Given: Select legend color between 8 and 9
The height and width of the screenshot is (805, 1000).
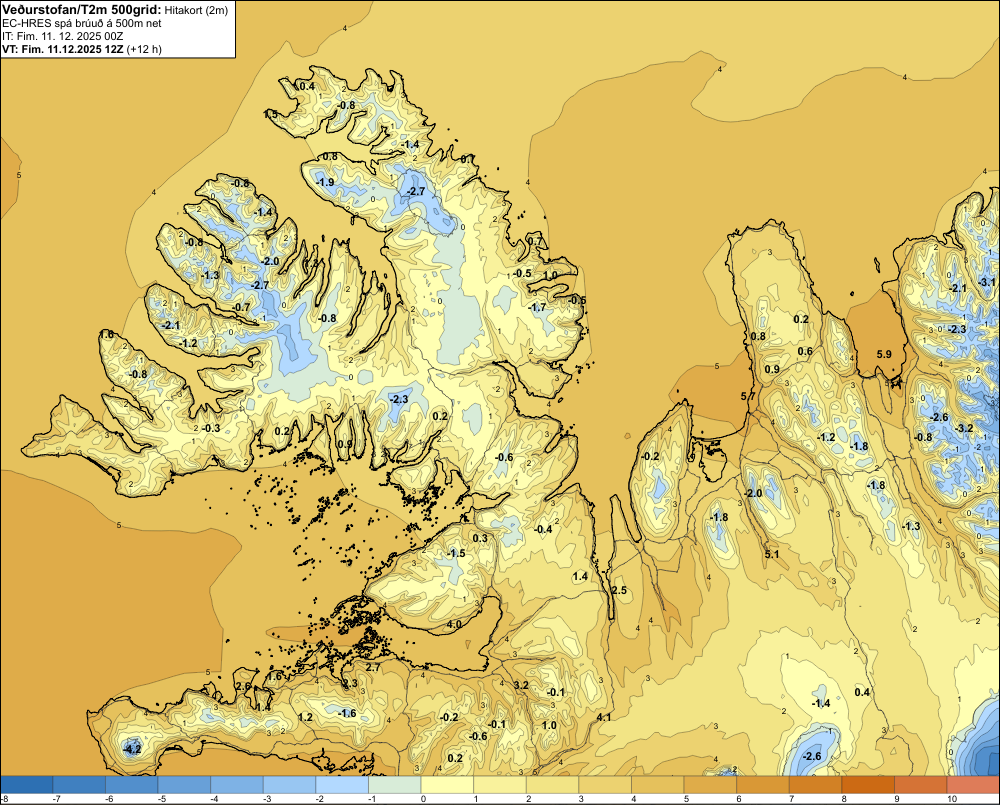Looking at the screenshot, I should pos(868,785).
